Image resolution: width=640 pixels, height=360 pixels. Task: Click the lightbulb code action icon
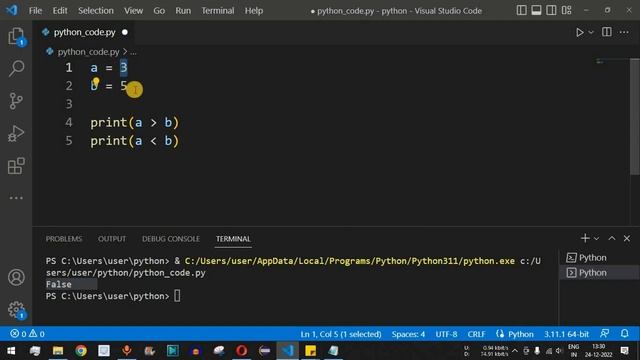coord(96,82)
